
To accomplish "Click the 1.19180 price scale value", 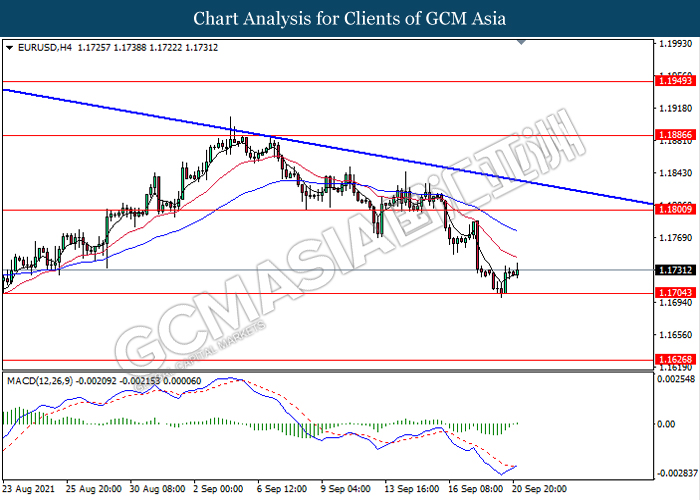I will (x=676, y=108).
